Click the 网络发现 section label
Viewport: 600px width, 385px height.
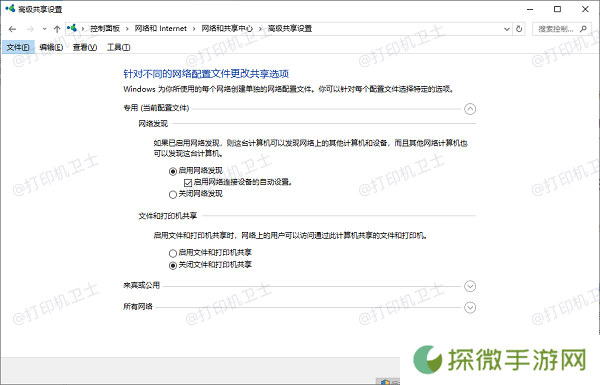(153, 124)
